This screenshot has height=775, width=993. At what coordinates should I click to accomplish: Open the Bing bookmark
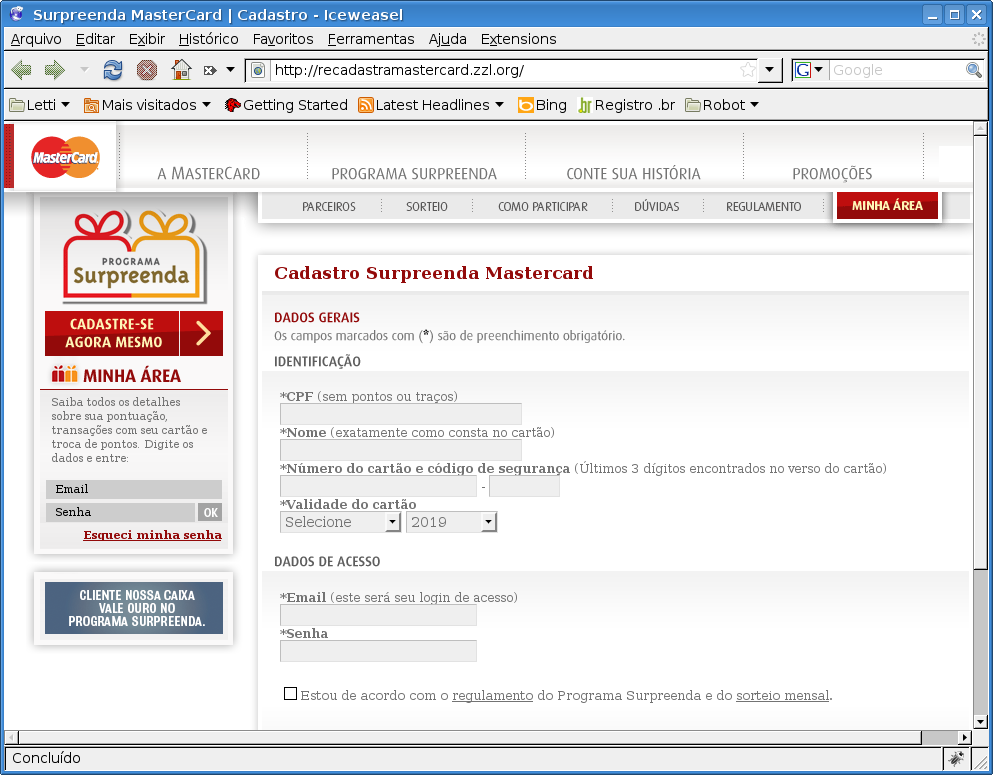pyautogui.click(x=542, y=105)
